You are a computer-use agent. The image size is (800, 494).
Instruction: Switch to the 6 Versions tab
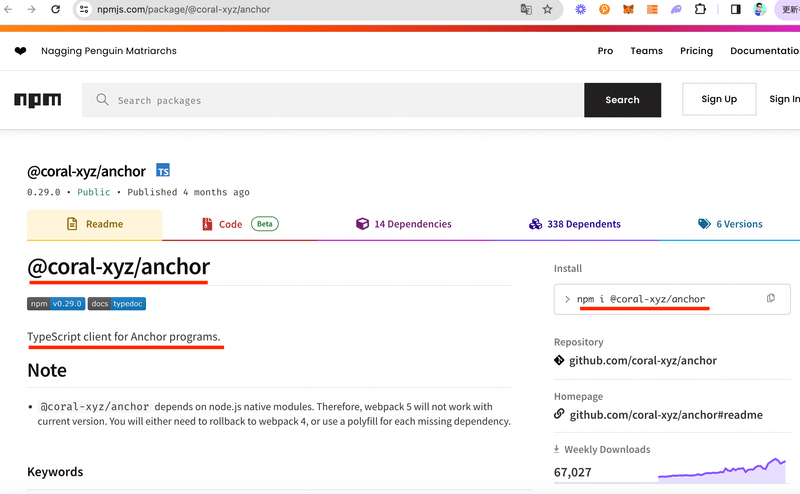(730, 224)
